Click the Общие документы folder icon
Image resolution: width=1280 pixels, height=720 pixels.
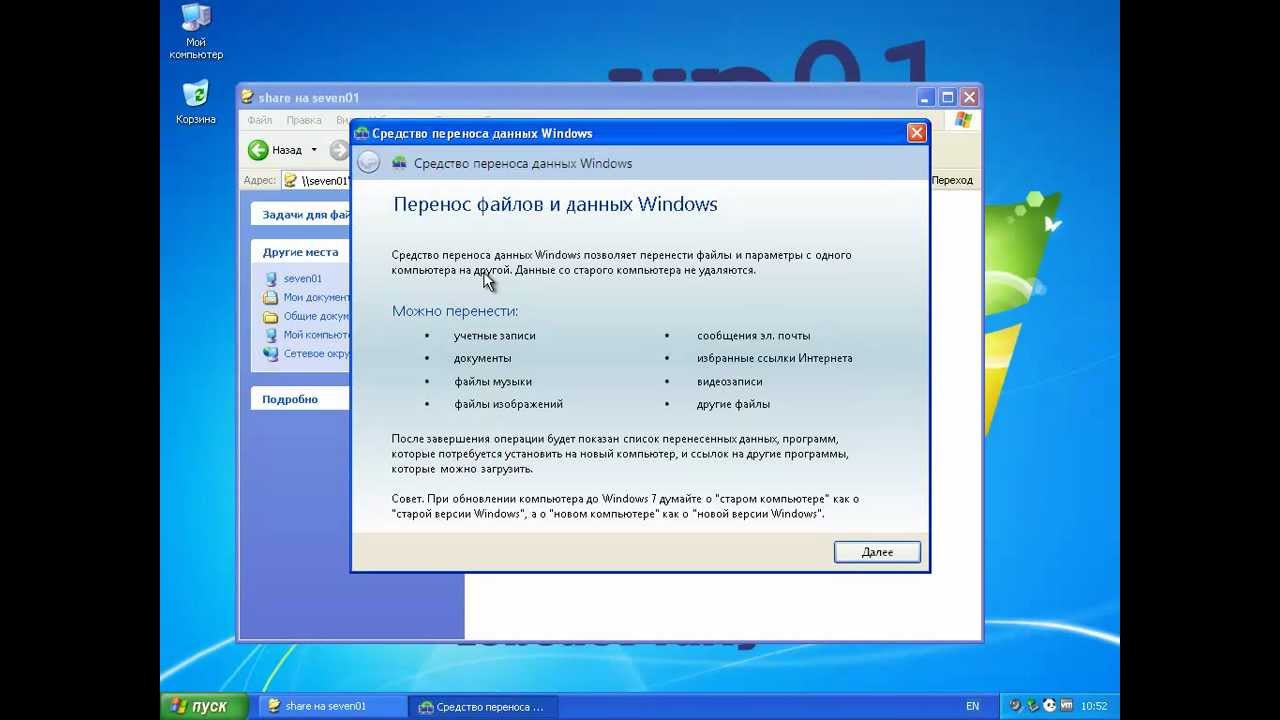[x=271, y=316]
